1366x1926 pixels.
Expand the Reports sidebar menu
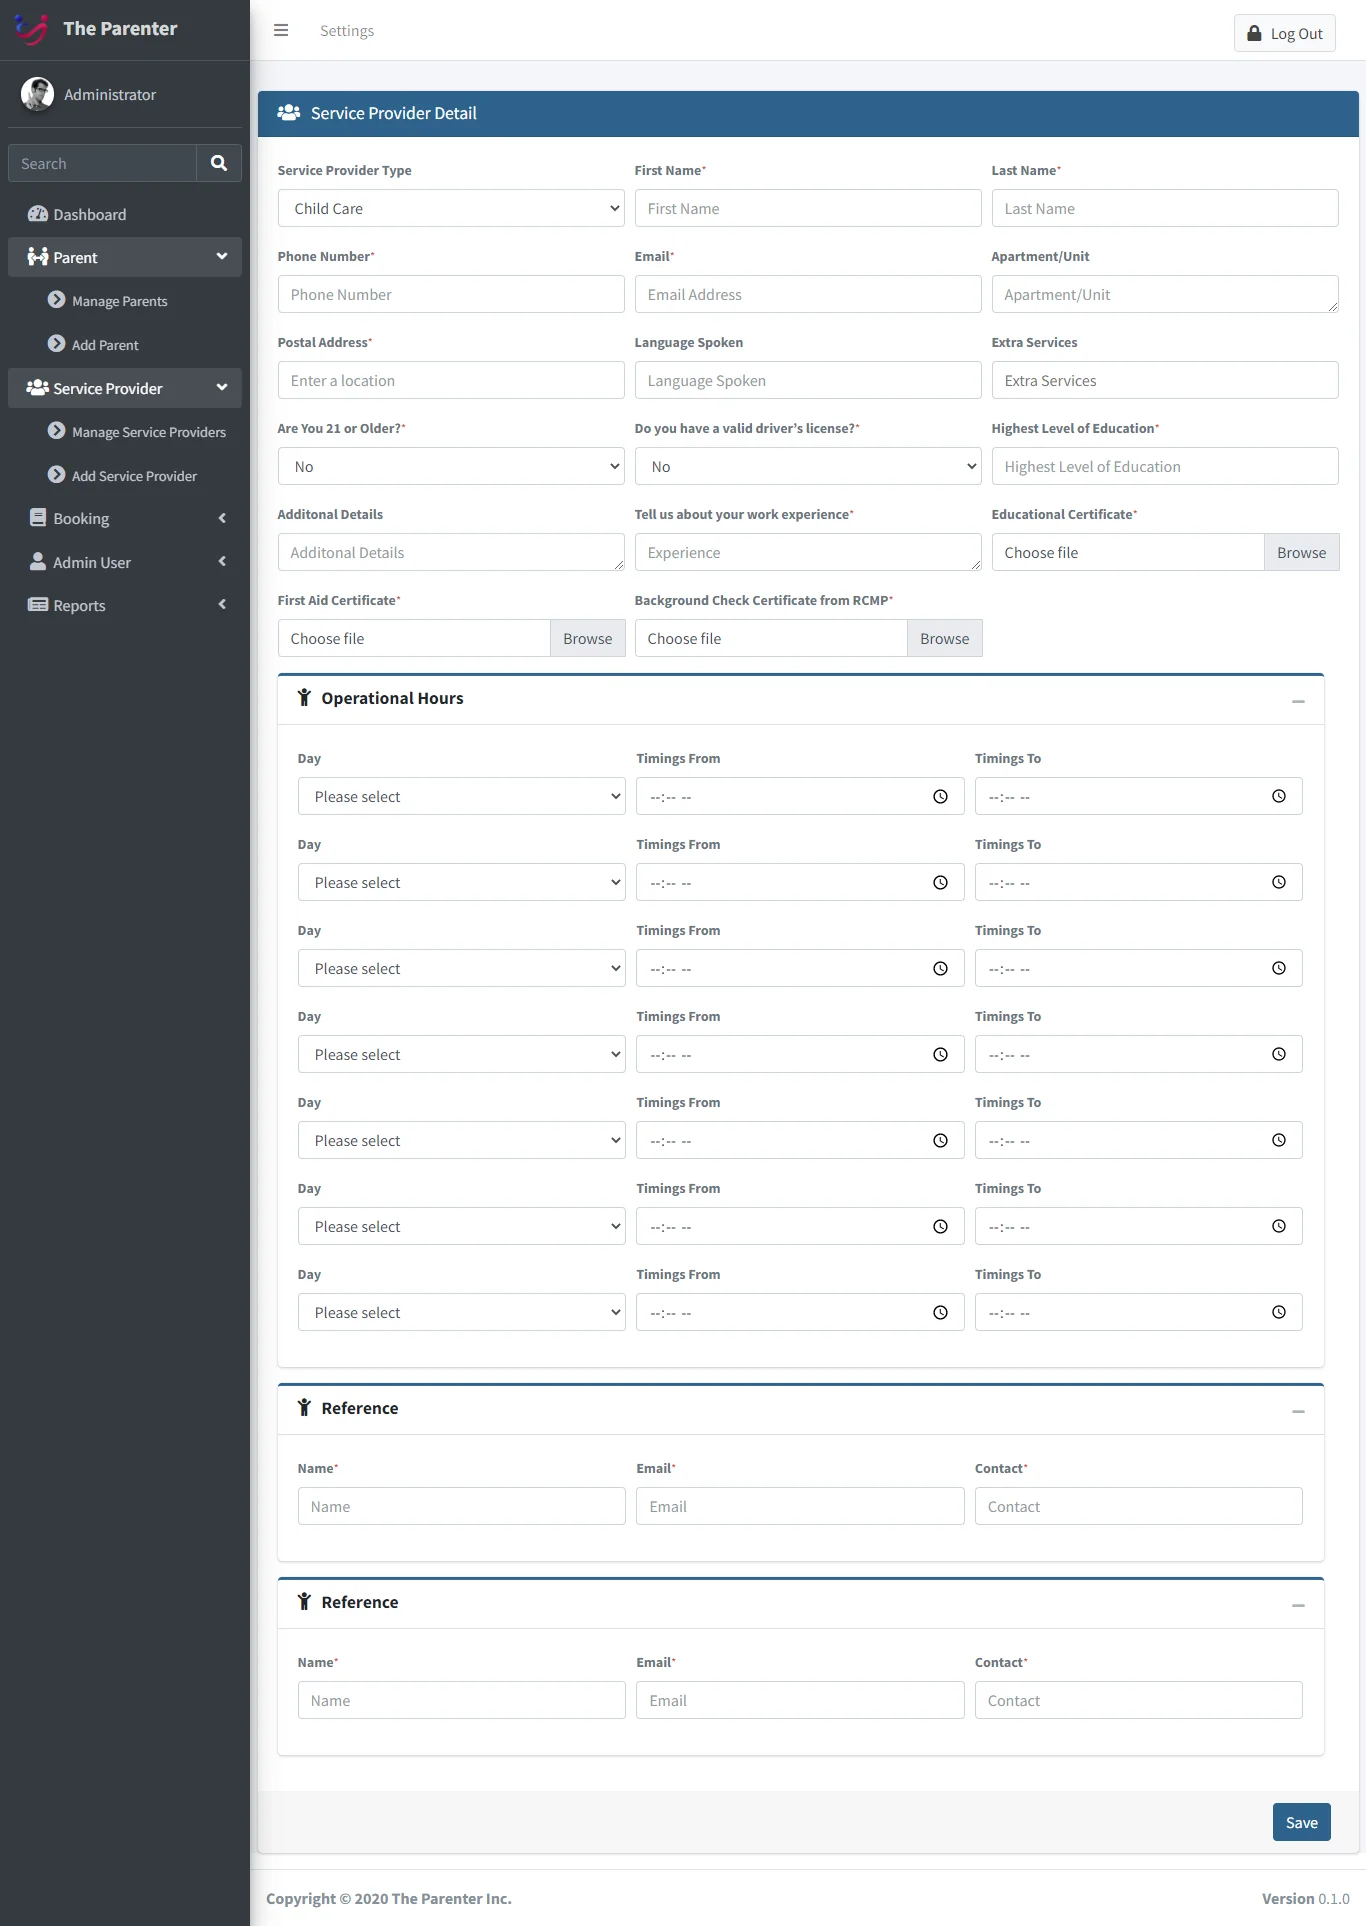[125, 606]
